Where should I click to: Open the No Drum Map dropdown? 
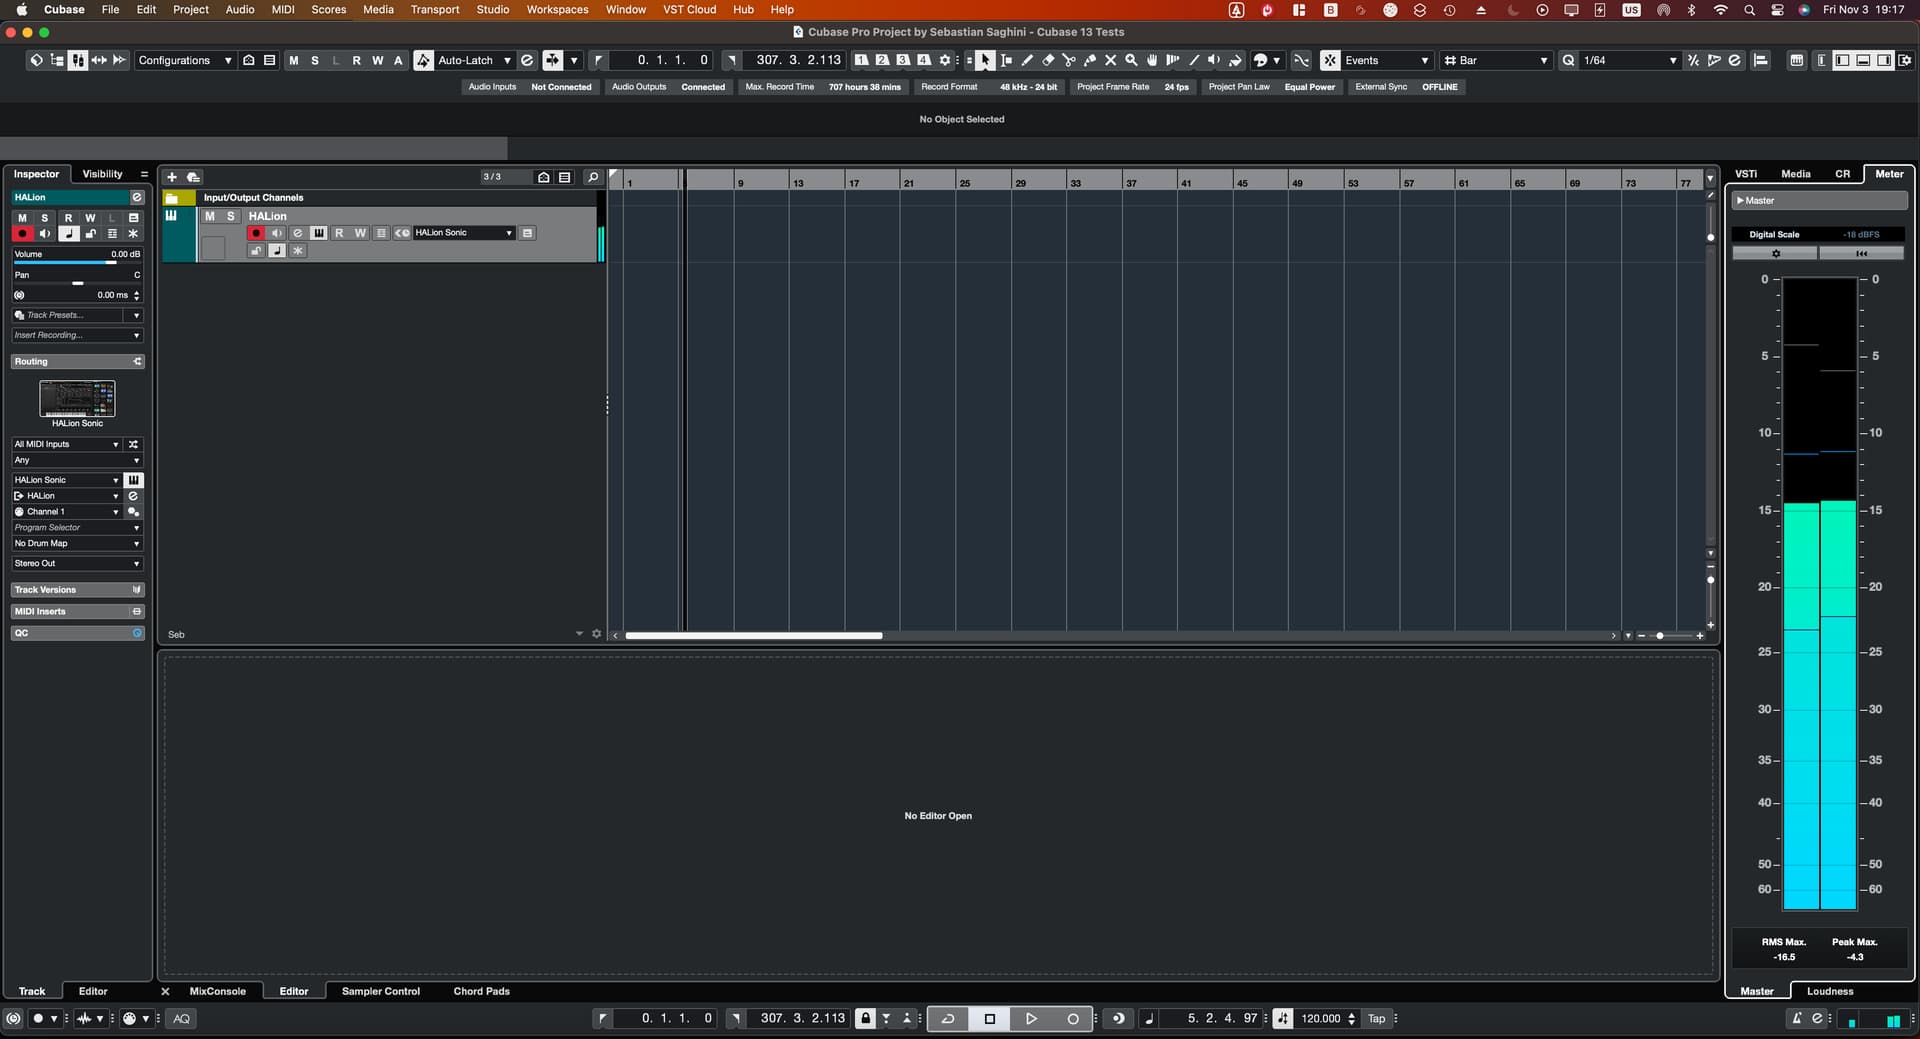tap(77, 543)
